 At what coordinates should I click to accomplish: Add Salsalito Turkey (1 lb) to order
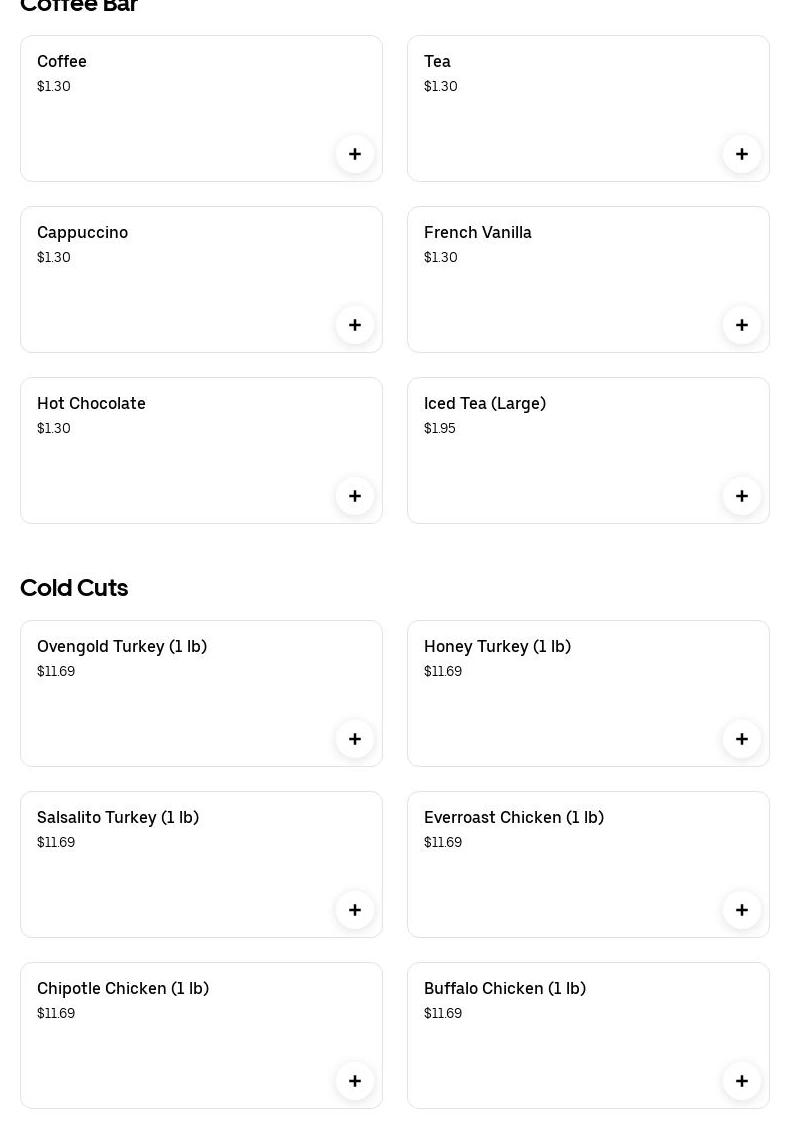(355, 910)
